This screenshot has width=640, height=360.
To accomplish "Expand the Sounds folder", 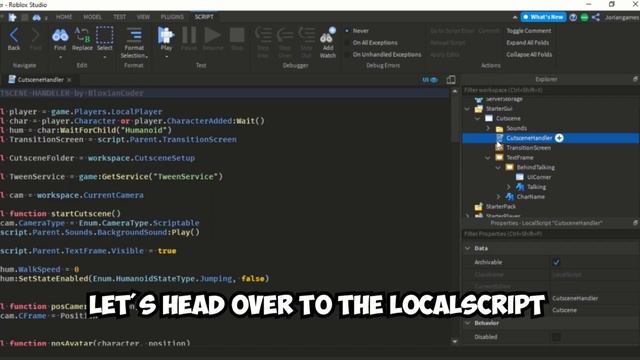I will 488,128.
